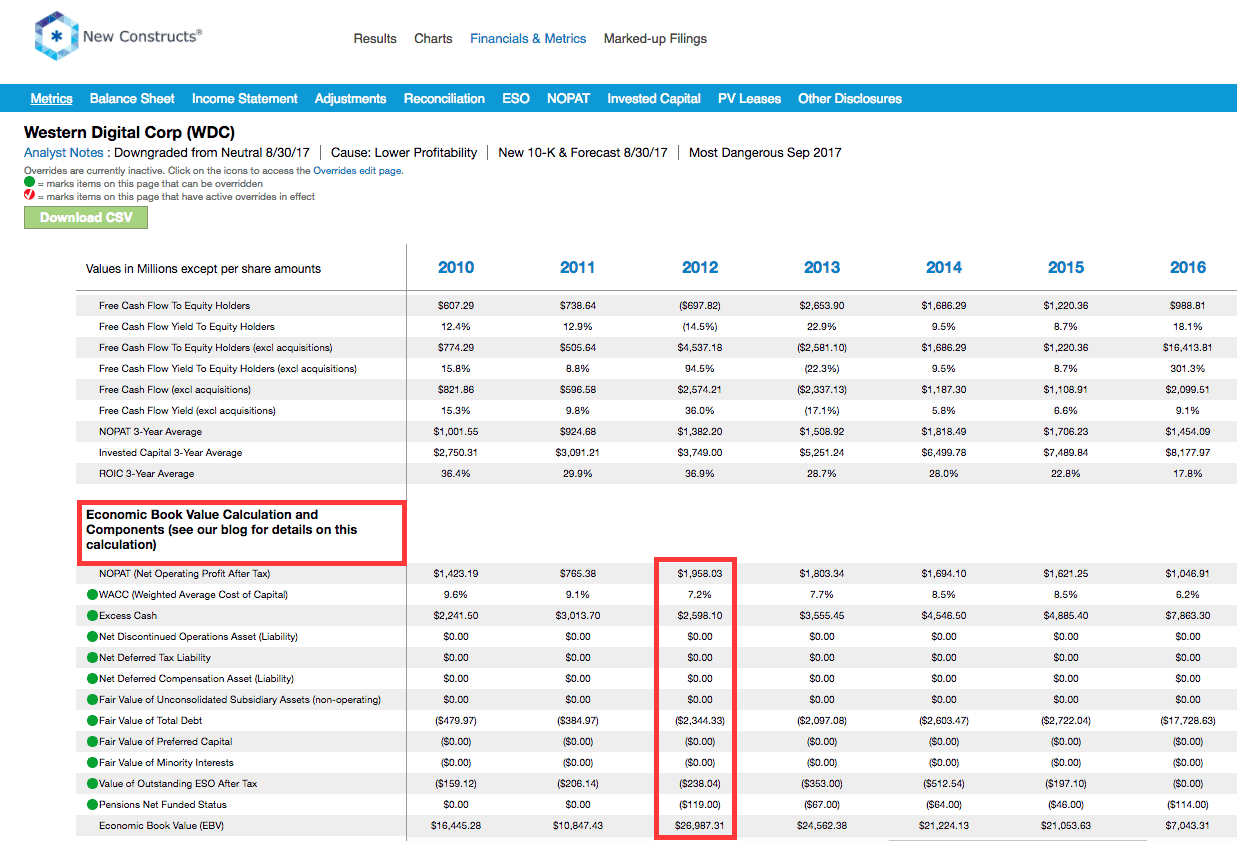Open the Adjustments tab
The width and height of the screenshot is (1237, 841).
tap(350, 98)
